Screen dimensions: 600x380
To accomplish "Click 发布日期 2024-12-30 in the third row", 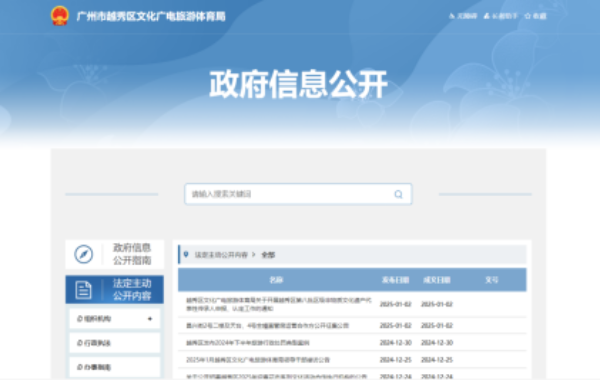I will [395, 343].
